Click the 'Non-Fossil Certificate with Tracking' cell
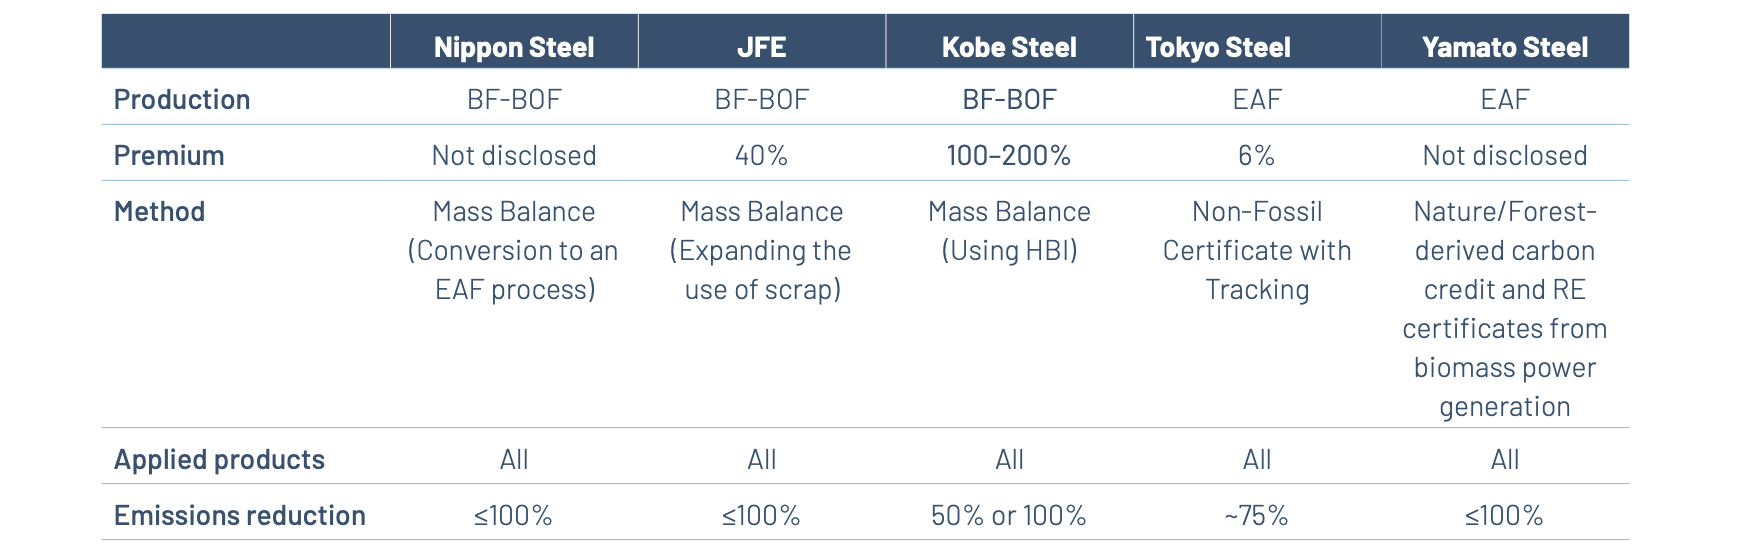The width and height of the screenshot is (1744, 560). click(x=1257, y=250)
